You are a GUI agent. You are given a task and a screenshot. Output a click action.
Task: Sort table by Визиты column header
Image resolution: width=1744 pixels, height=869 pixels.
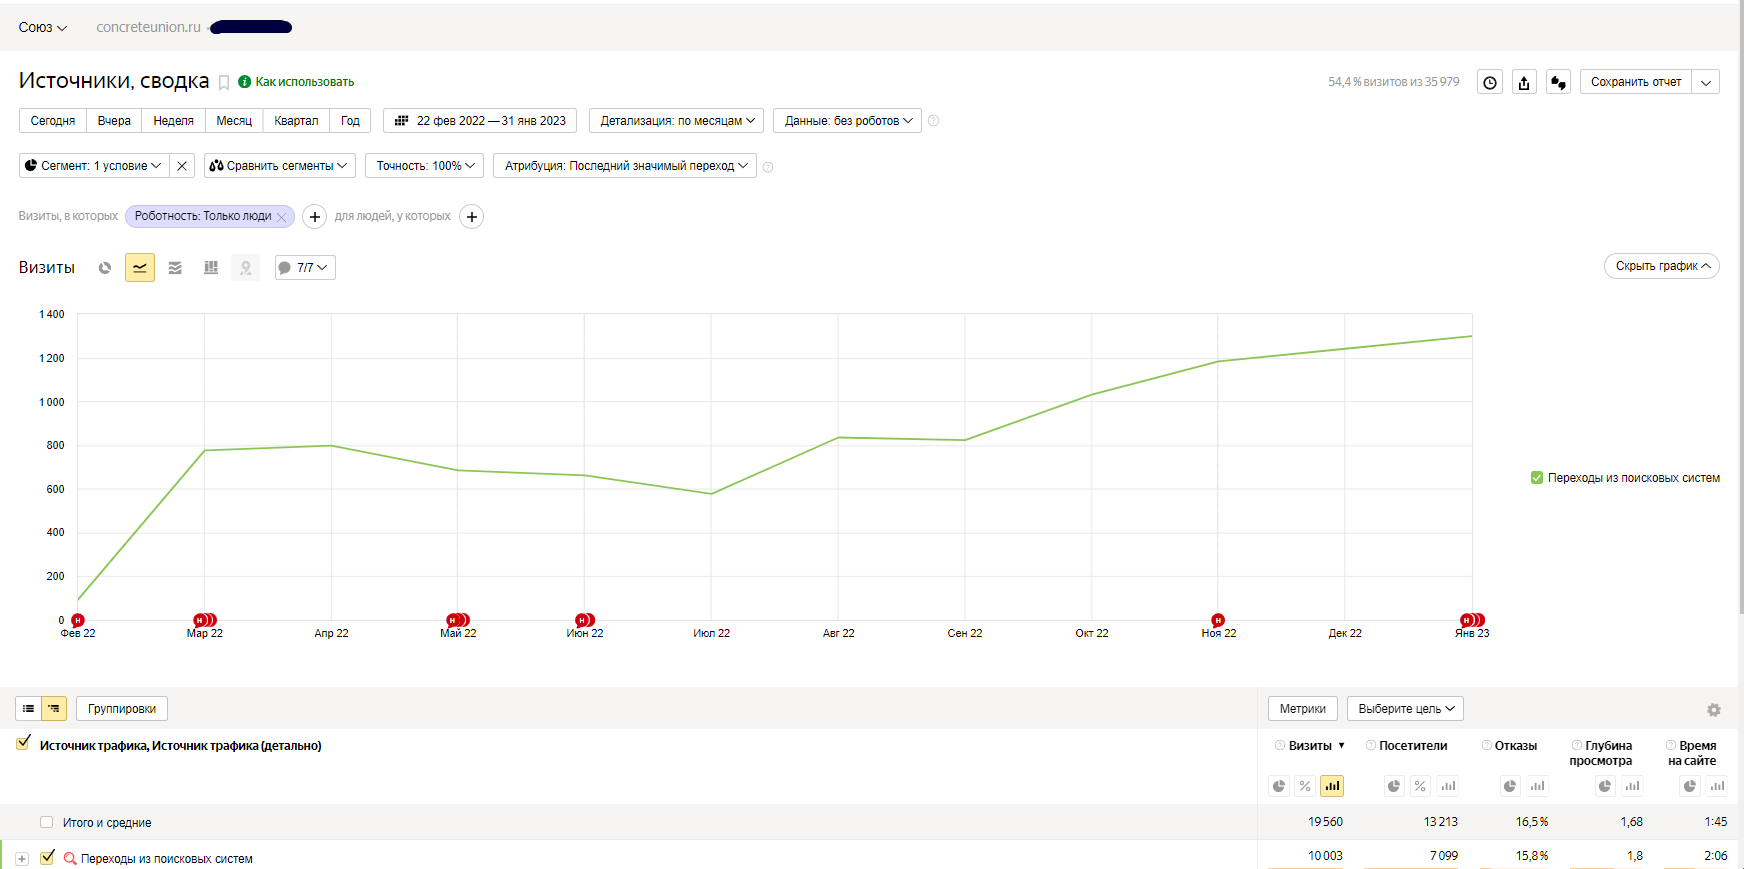tap(1310, 746)
